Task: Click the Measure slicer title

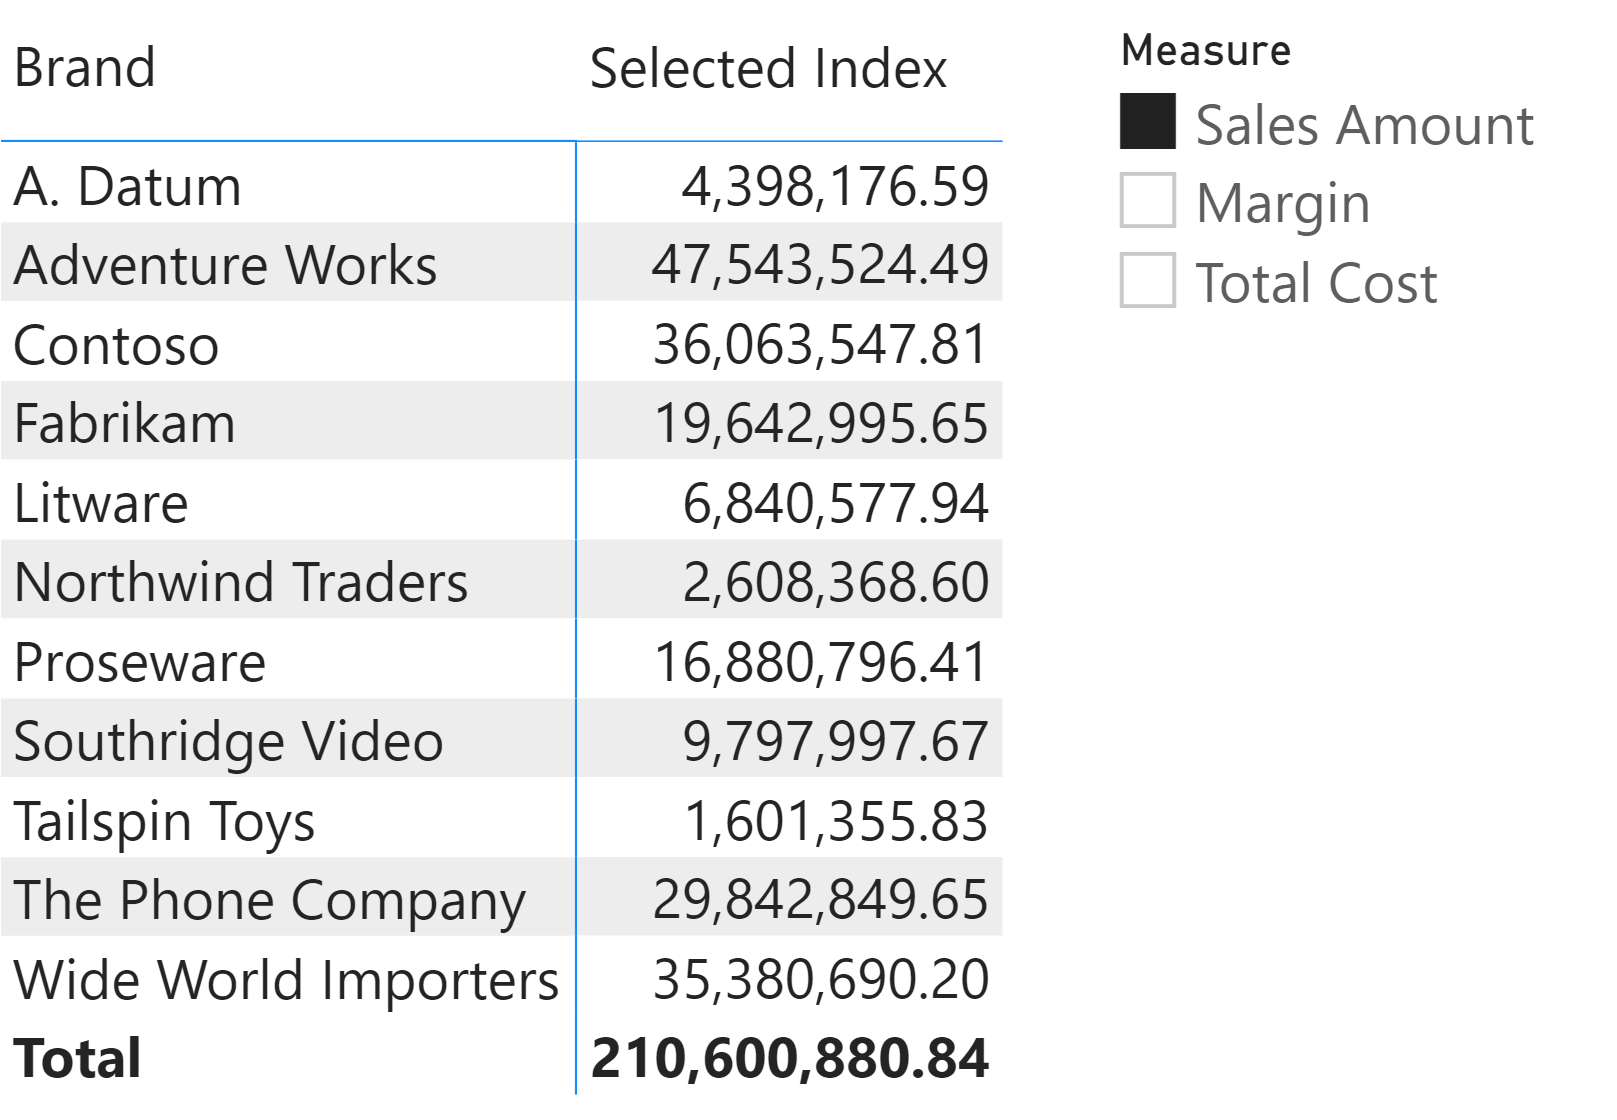Action: click(1206, 50)
